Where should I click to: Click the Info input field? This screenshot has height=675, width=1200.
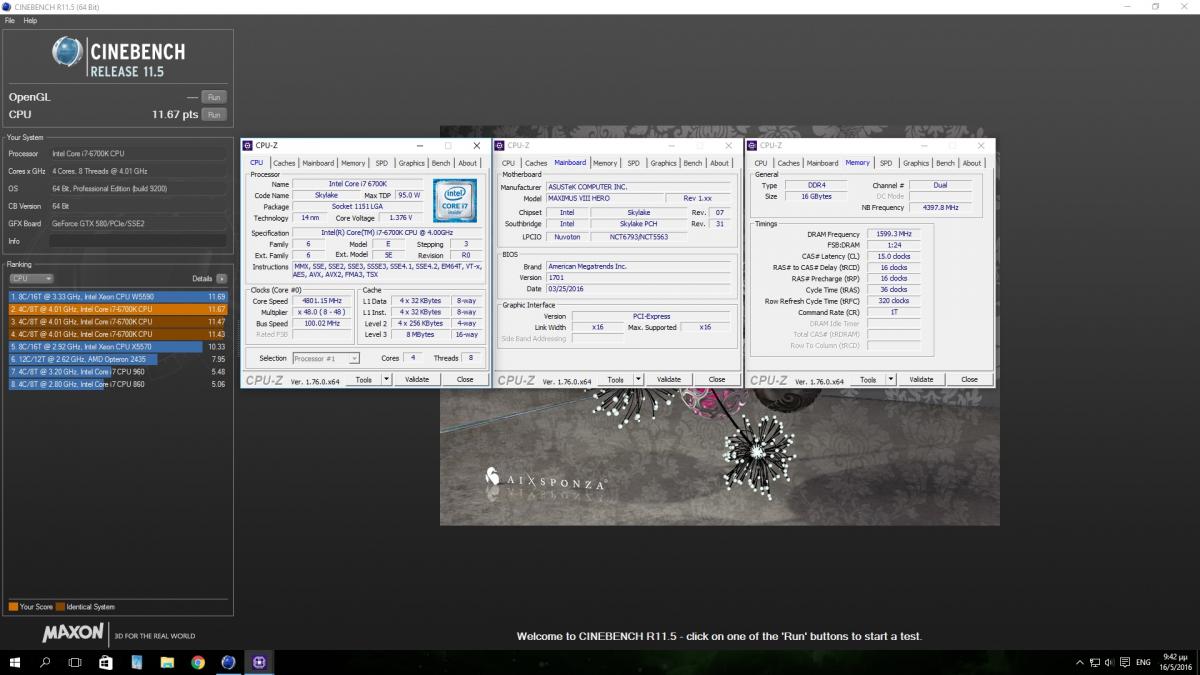tap(138, 241)
